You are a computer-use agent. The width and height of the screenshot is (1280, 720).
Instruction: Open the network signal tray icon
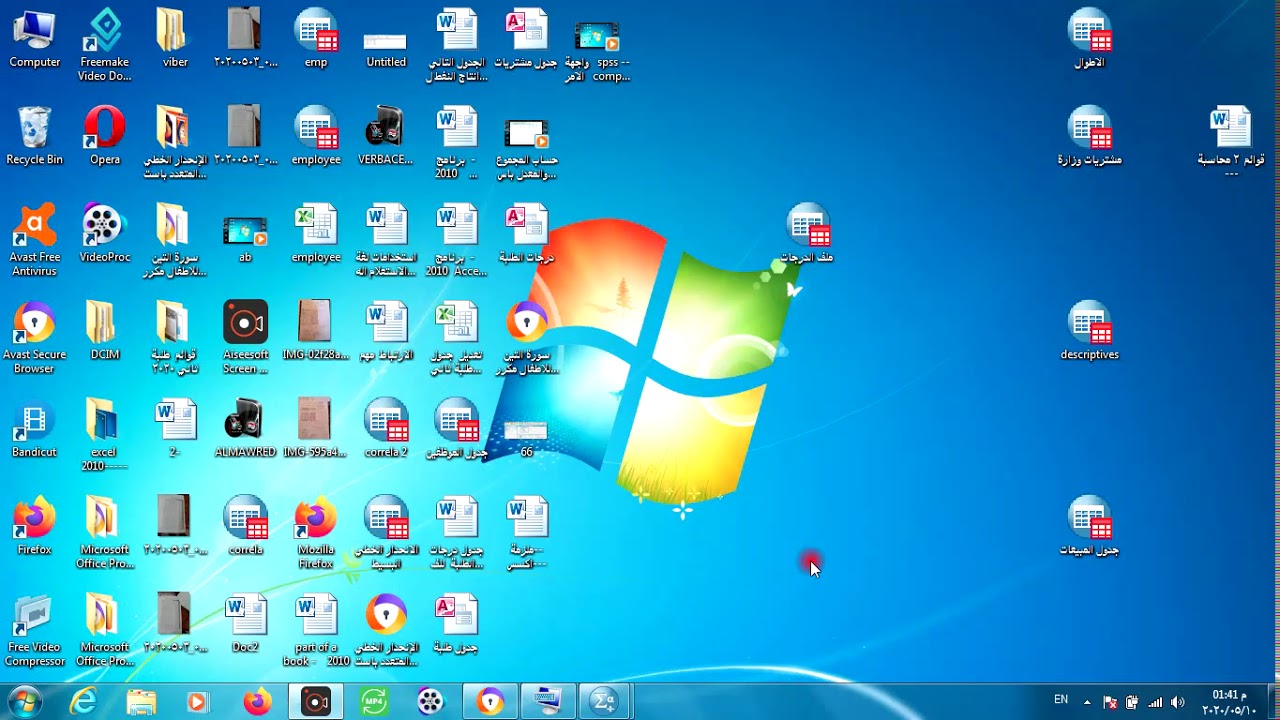1155,702
